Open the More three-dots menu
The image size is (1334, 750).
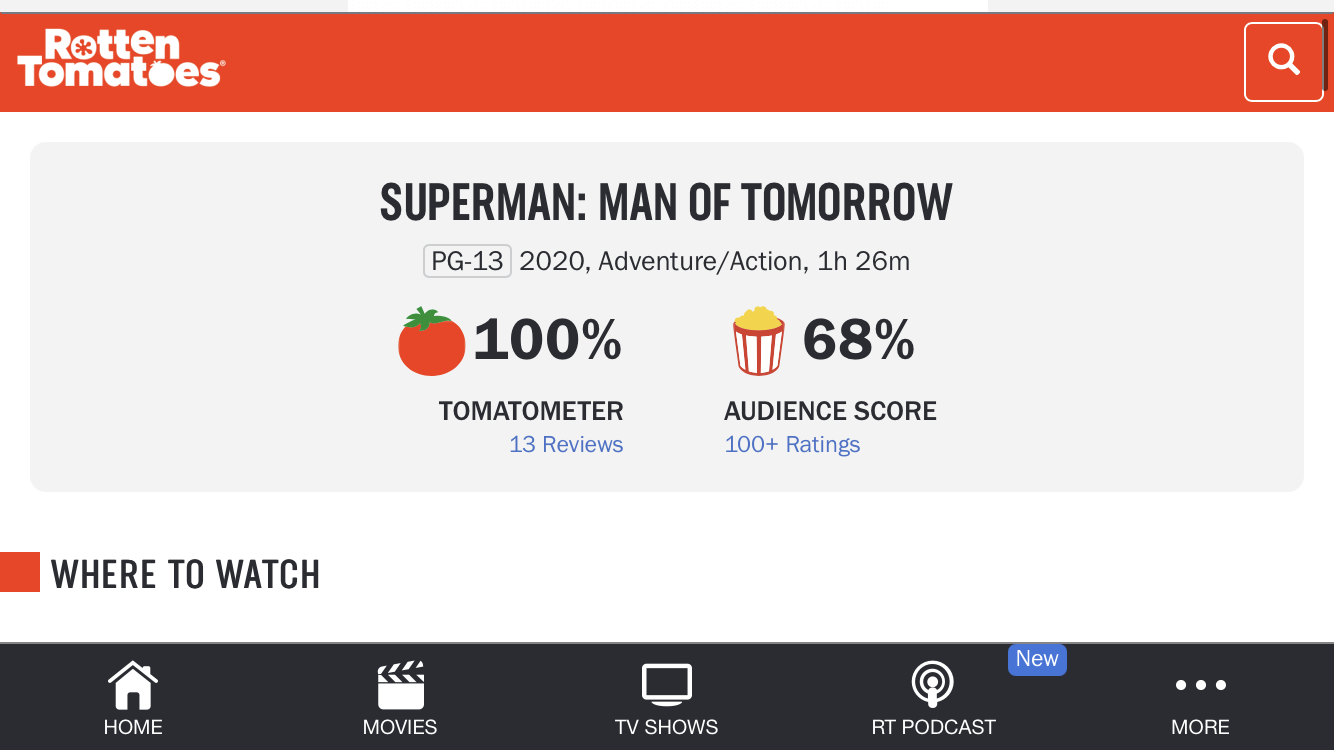point(1200,685)
